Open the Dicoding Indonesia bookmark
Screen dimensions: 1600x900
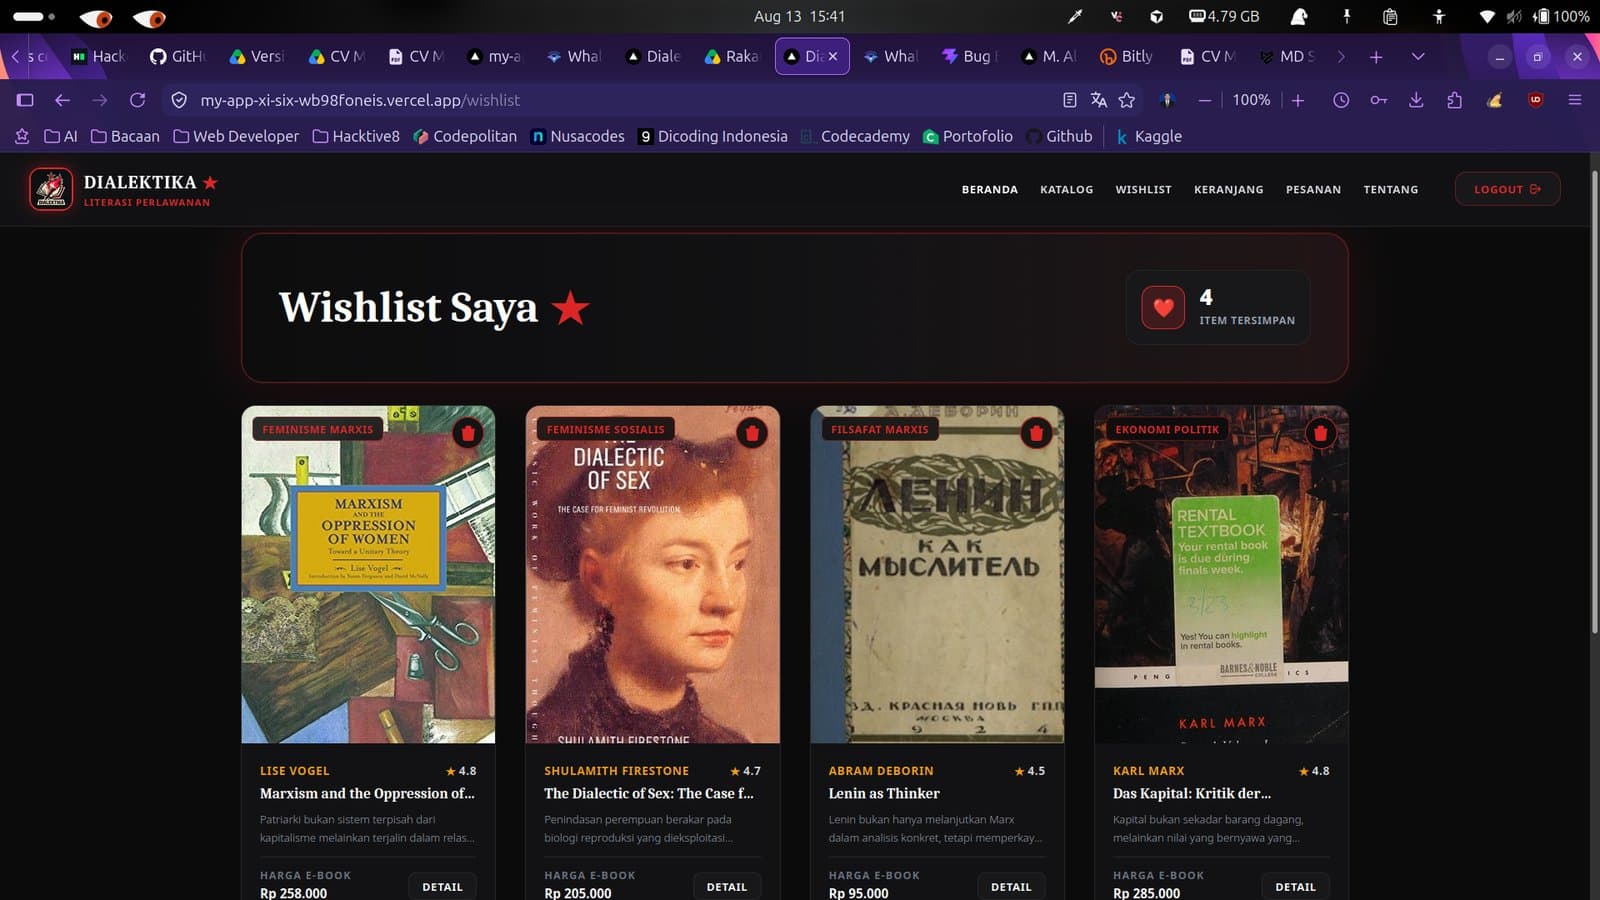point(713,136)
